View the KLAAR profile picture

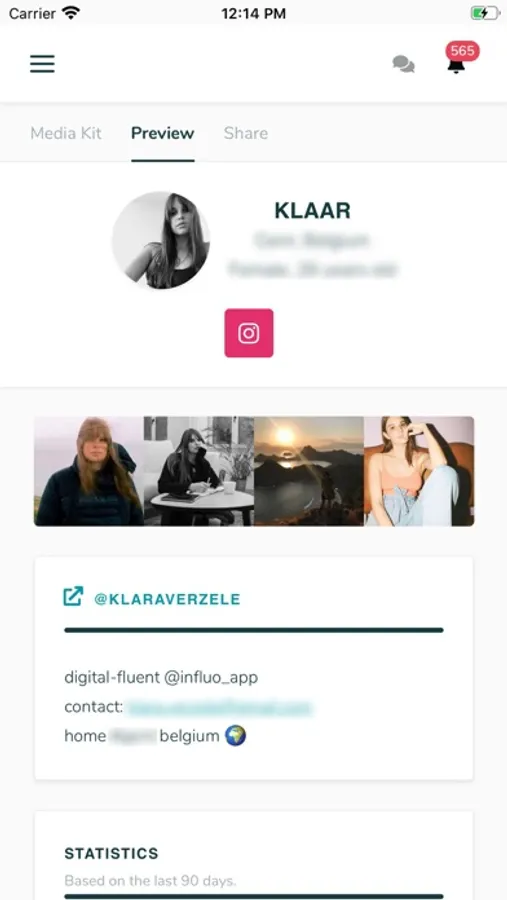pyautogui.click(x=161, y=240)
